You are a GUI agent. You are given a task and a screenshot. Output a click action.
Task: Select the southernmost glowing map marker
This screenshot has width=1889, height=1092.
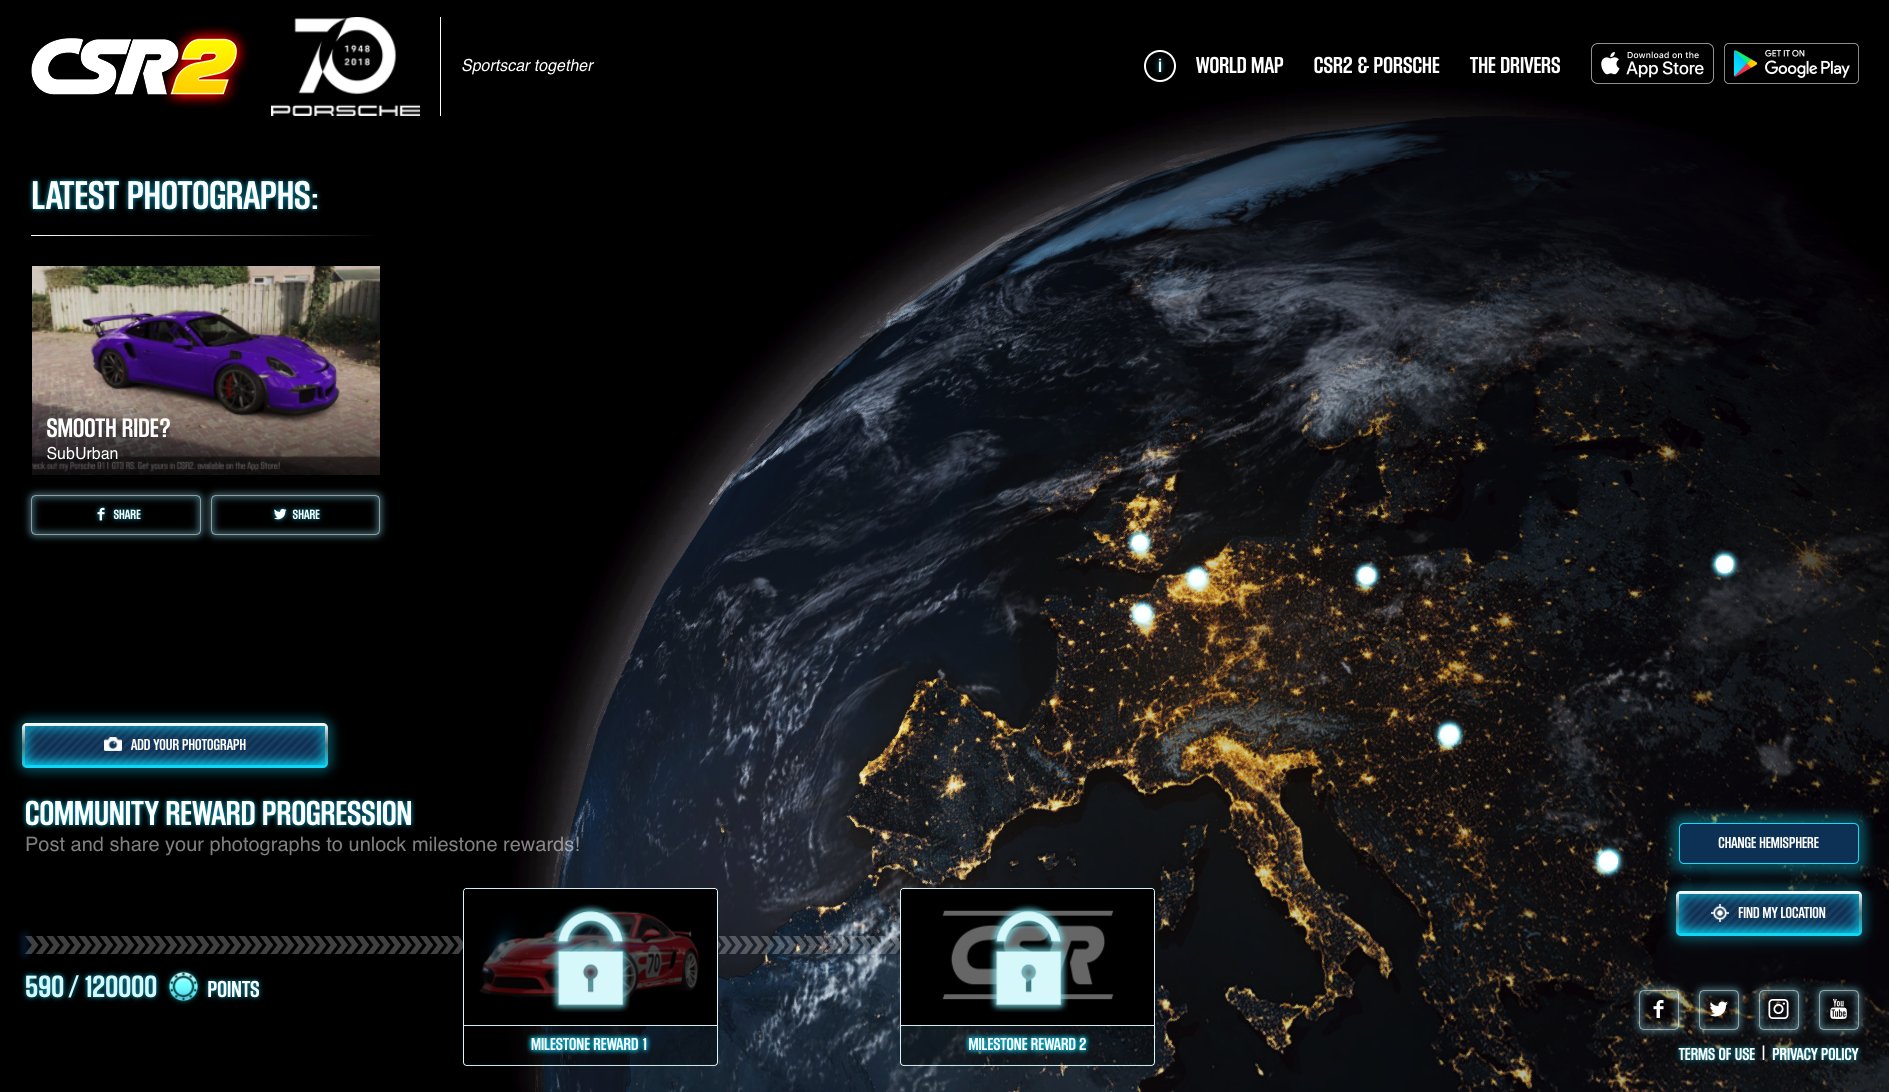click(x=1607, y=861)
